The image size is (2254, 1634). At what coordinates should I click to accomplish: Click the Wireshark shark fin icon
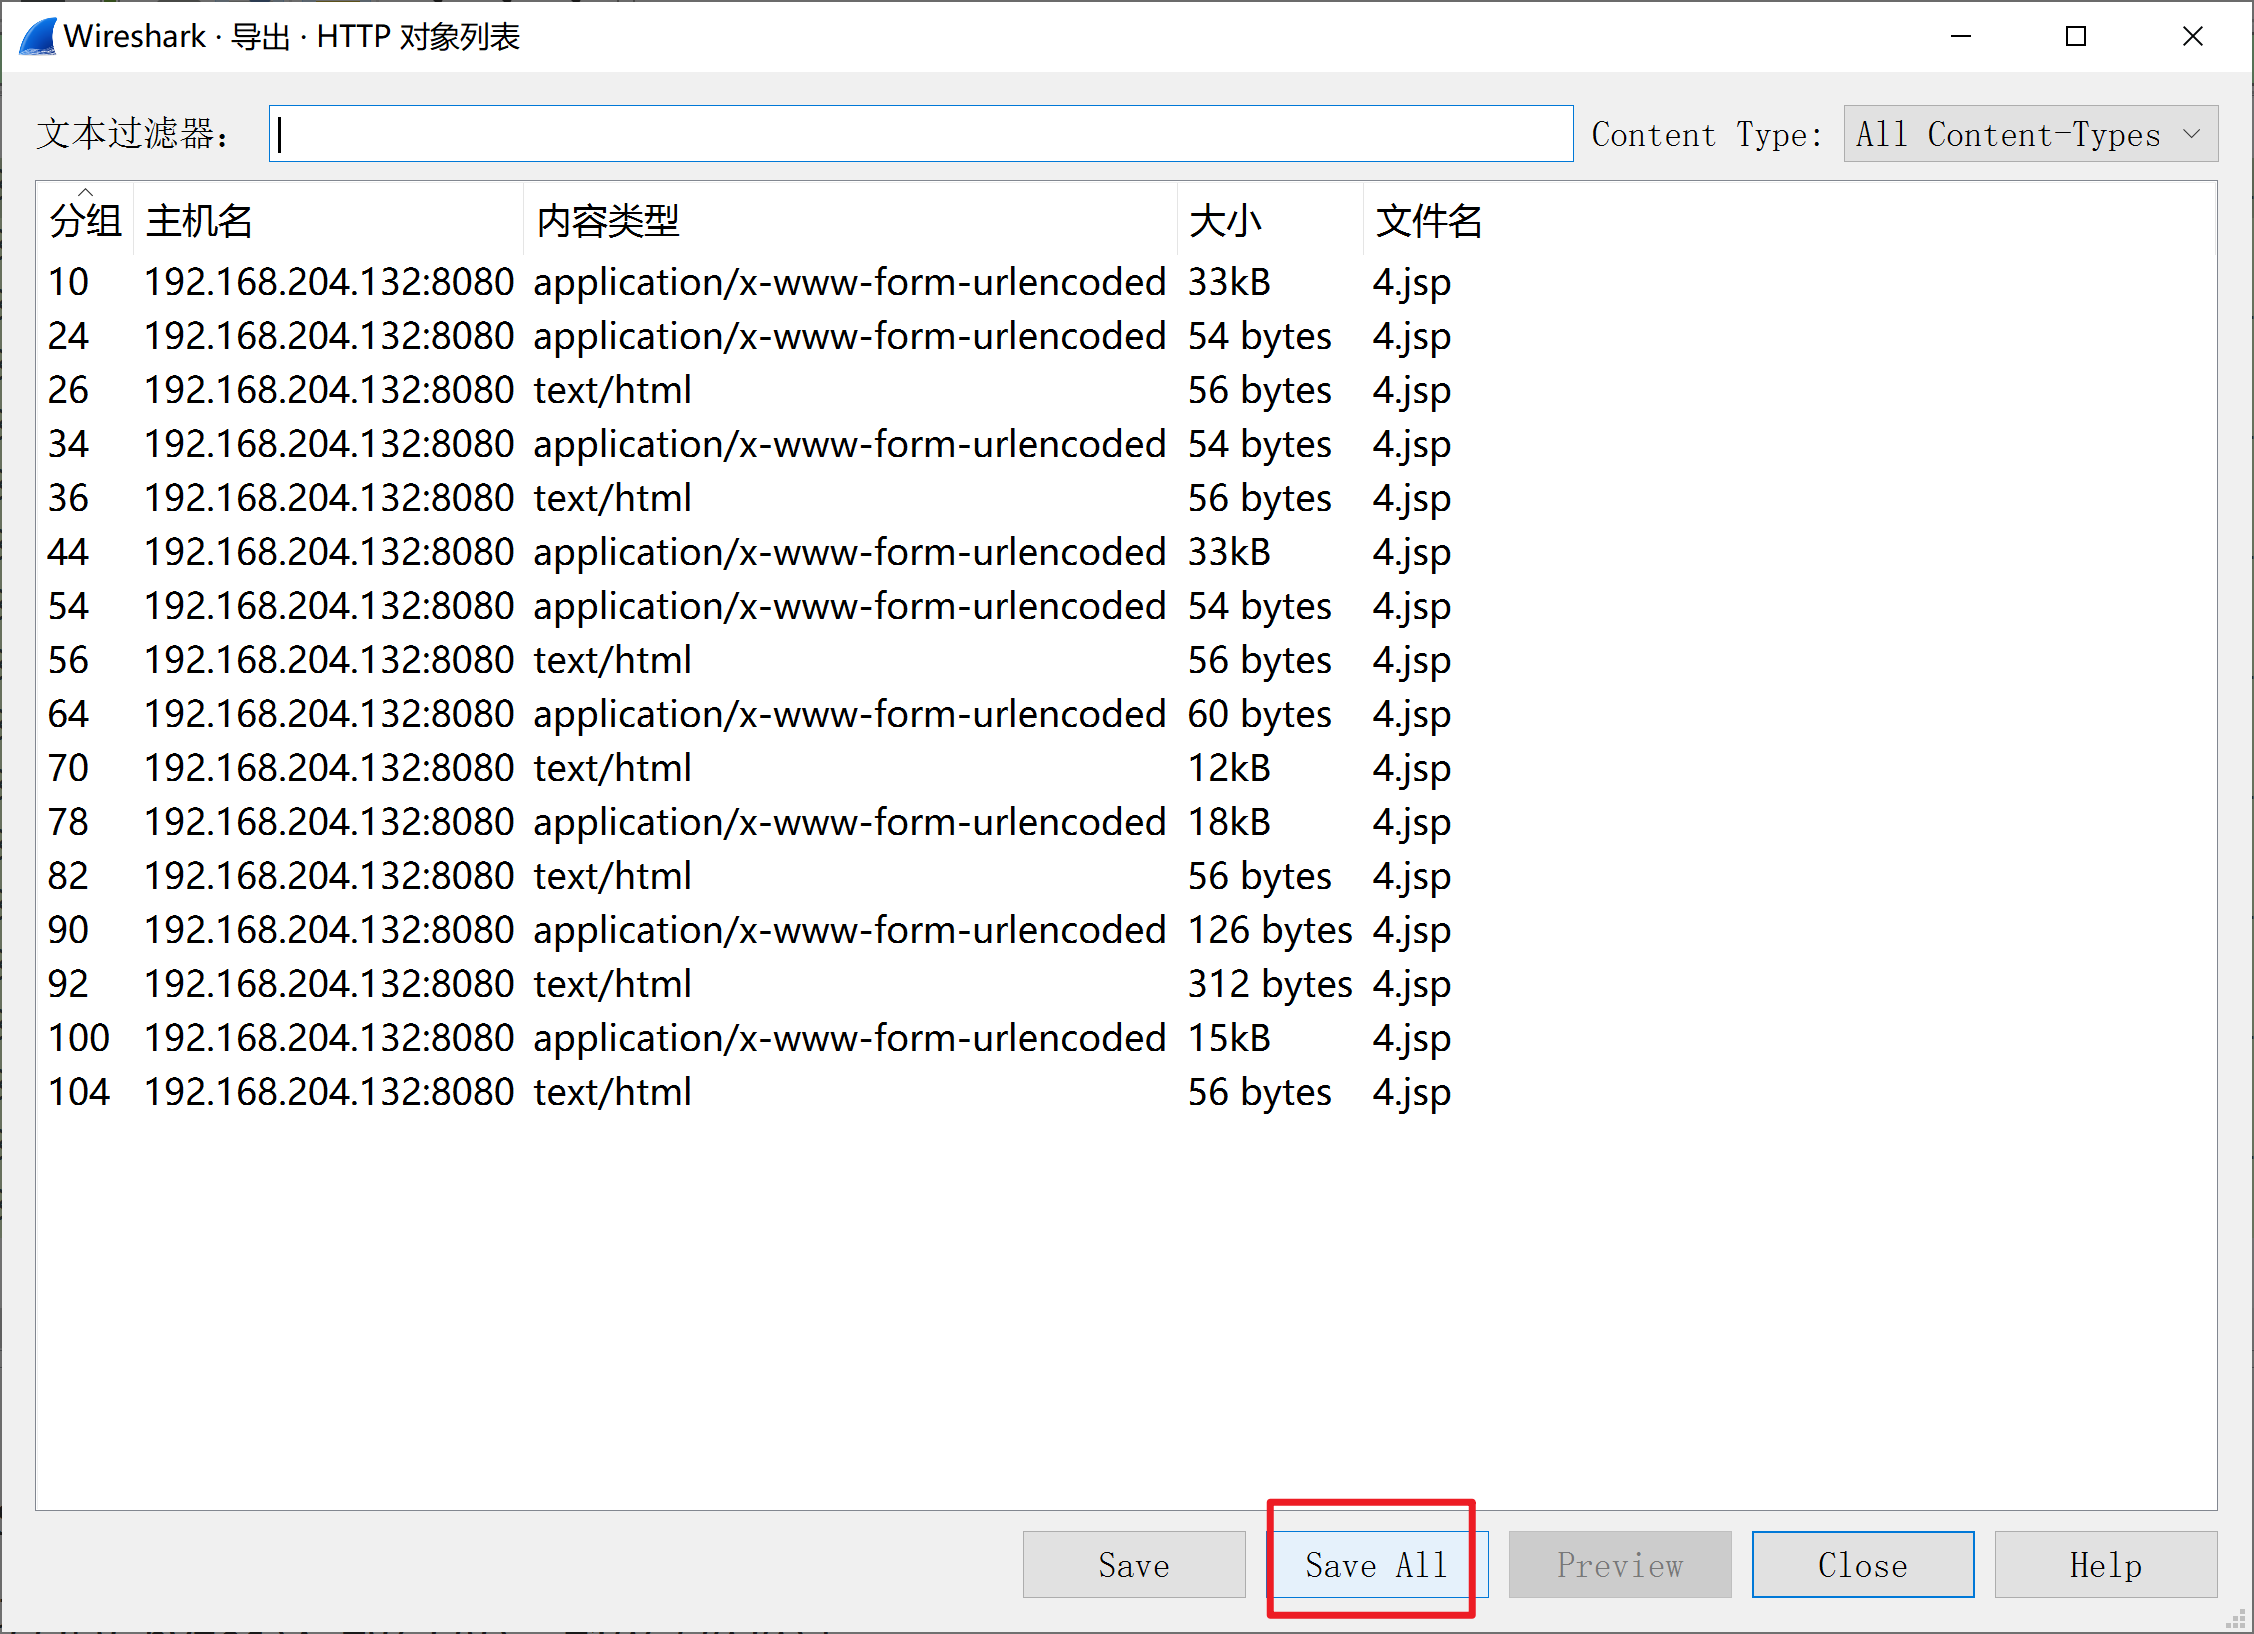coord(38,36)
